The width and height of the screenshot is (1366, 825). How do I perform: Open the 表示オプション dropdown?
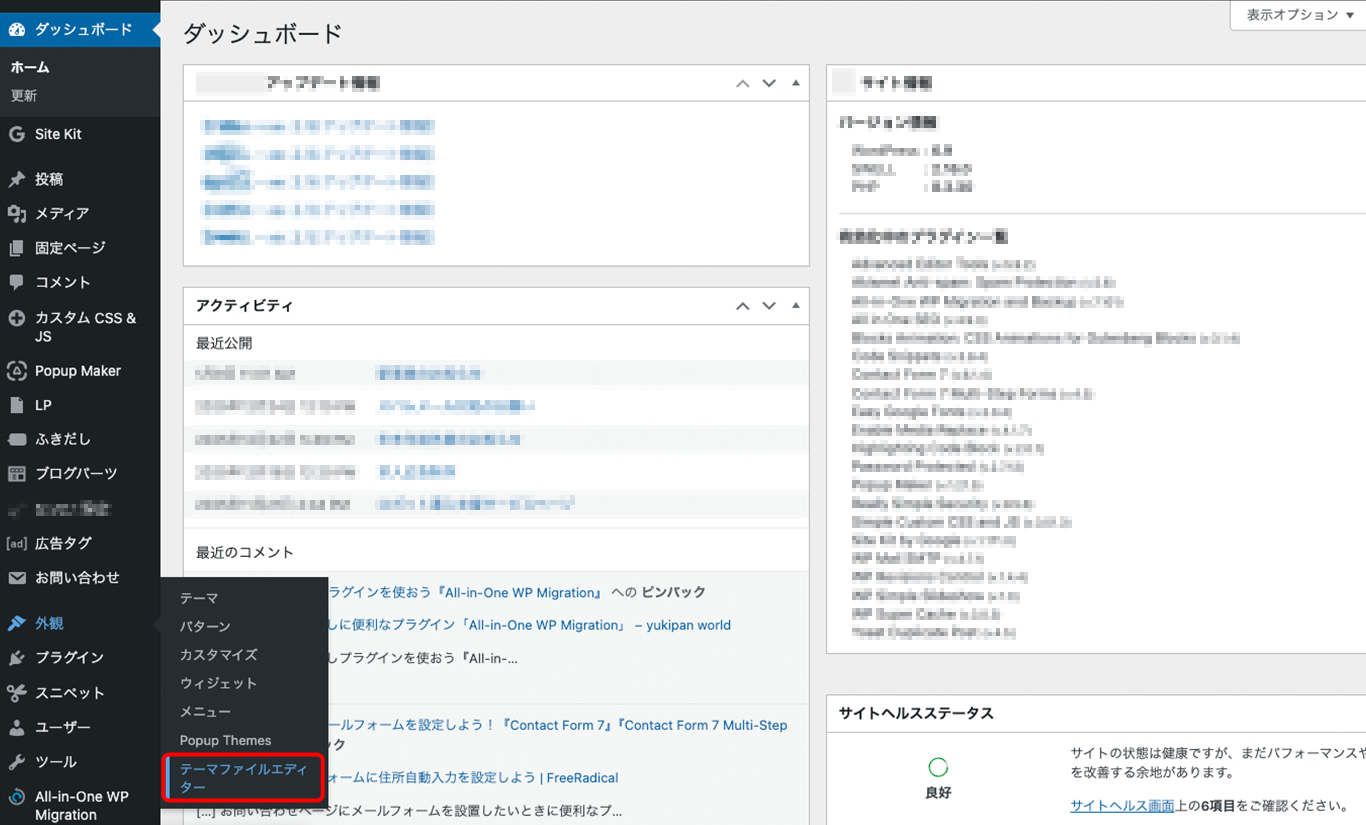[x=1299, y=15]
